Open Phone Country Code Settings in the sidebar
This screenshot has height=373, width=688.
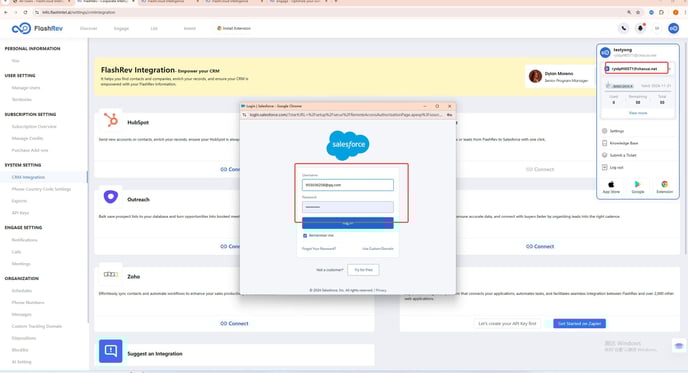[41, 189]
